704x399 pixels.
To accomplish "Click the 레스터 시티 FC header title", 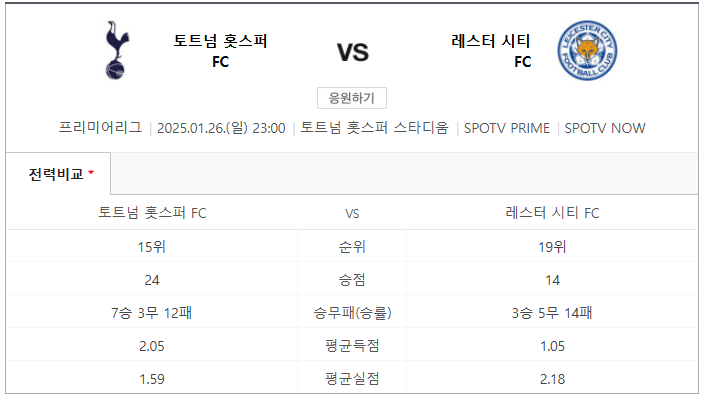I will (x=491, y=50).
